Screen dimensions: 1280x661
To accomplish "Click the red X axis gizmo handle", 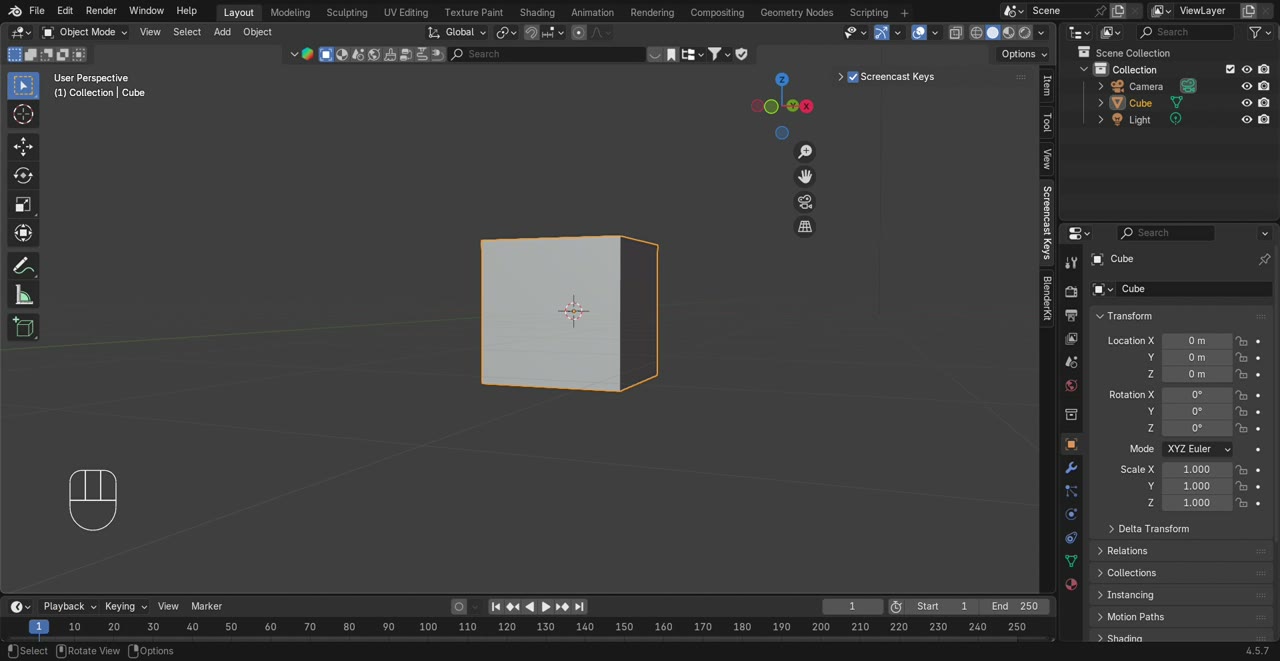I will [x=806, y=106].
